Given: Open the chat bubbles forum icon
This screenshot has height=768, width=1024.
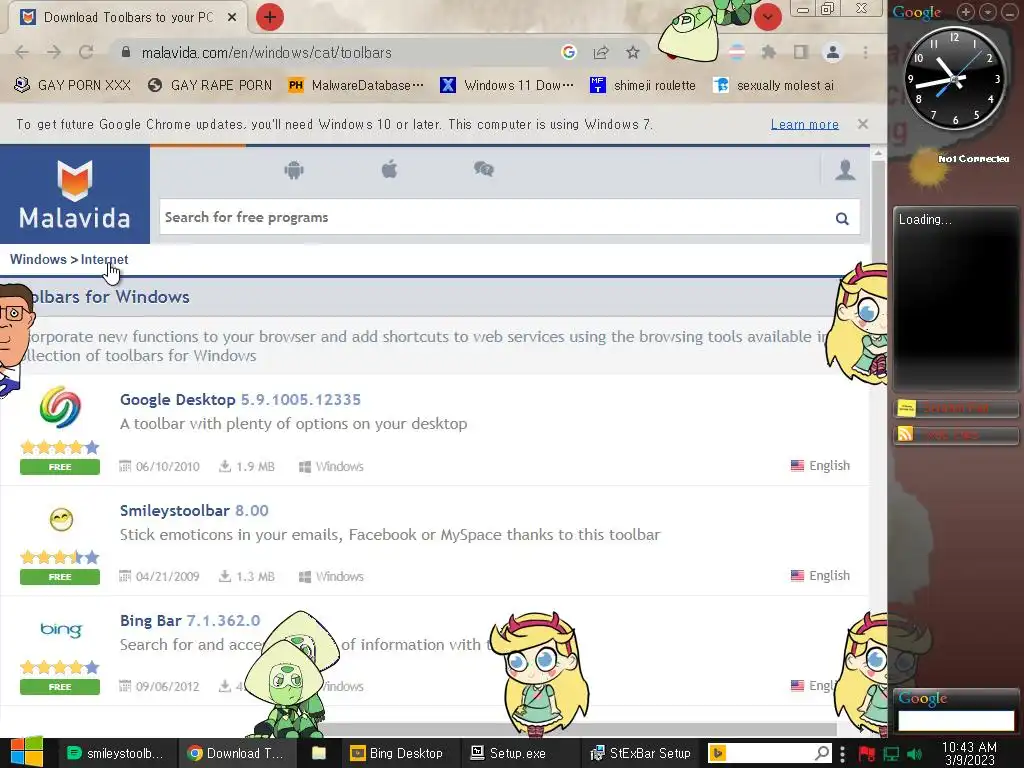Looking at the screenshot, I should (x=484, y=170).
